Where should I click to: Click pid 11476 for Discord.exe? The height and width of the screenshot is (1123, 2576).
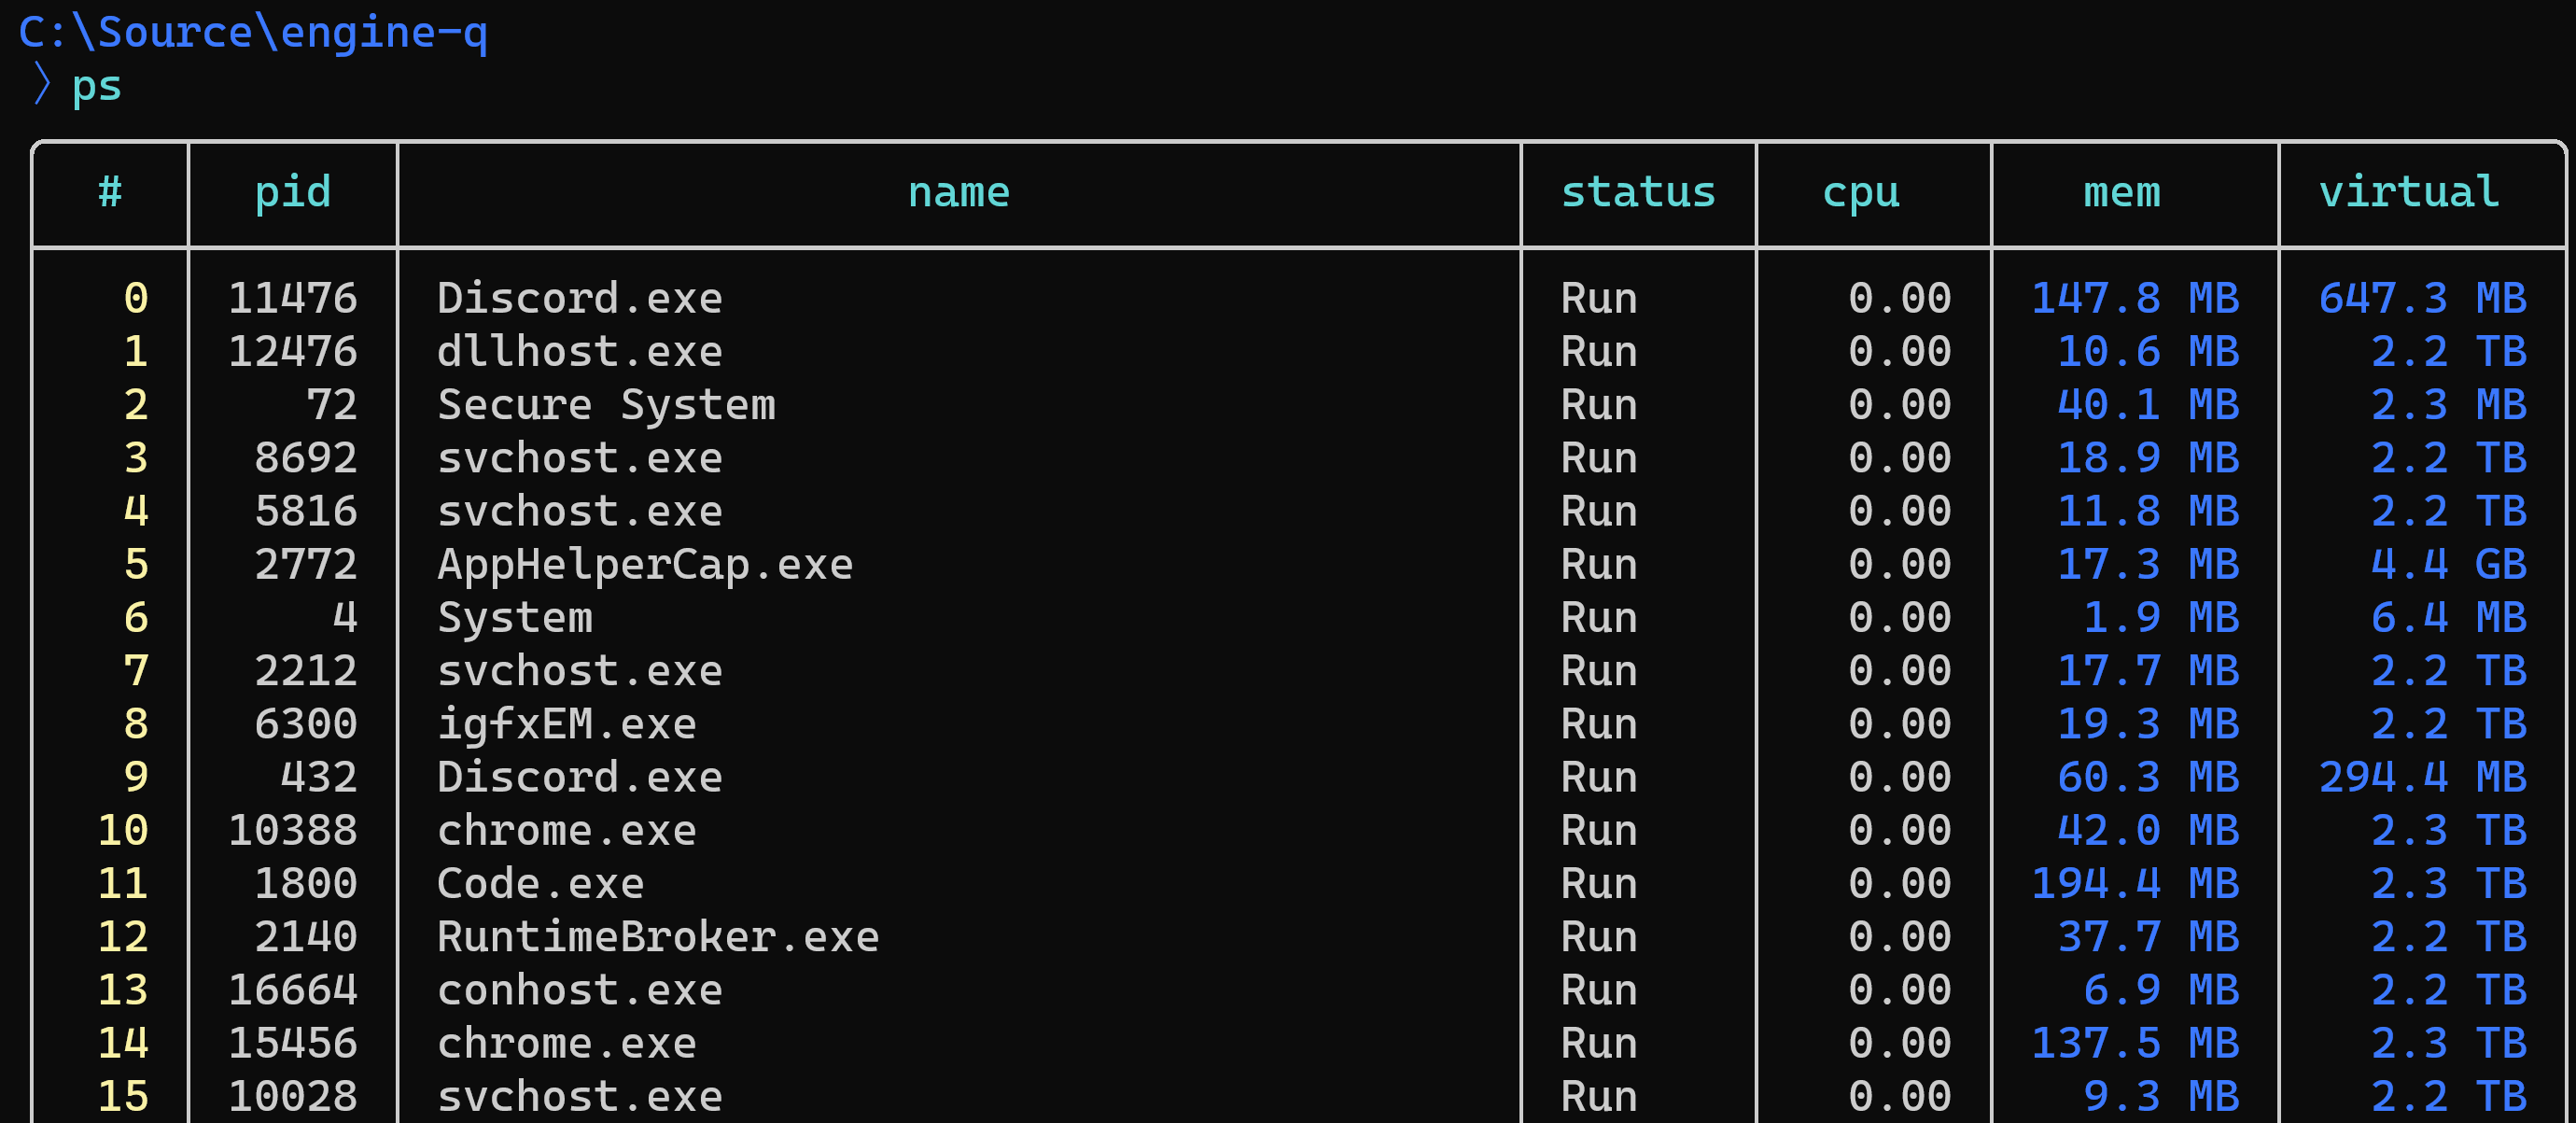[293, 297]
